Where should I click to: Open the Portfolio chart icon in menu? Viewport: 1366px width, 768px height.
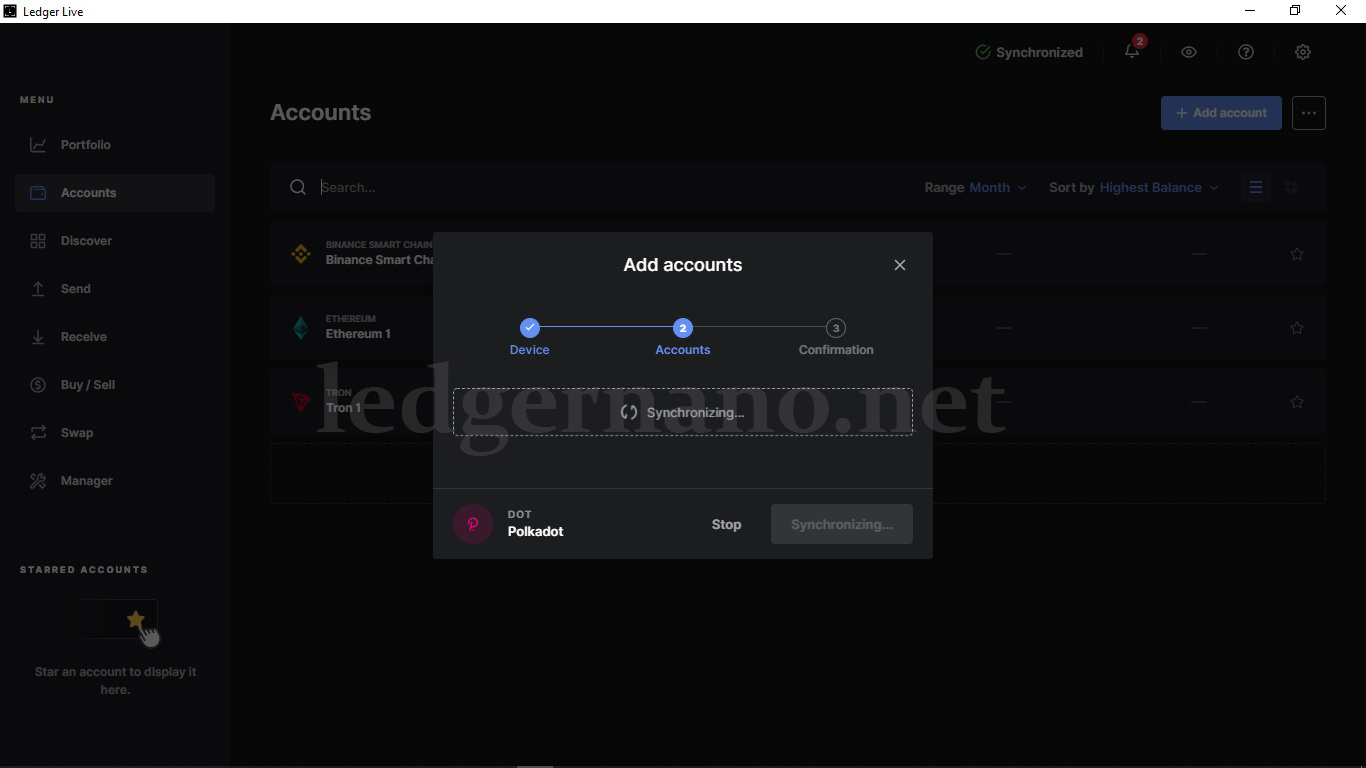(38, 145)
